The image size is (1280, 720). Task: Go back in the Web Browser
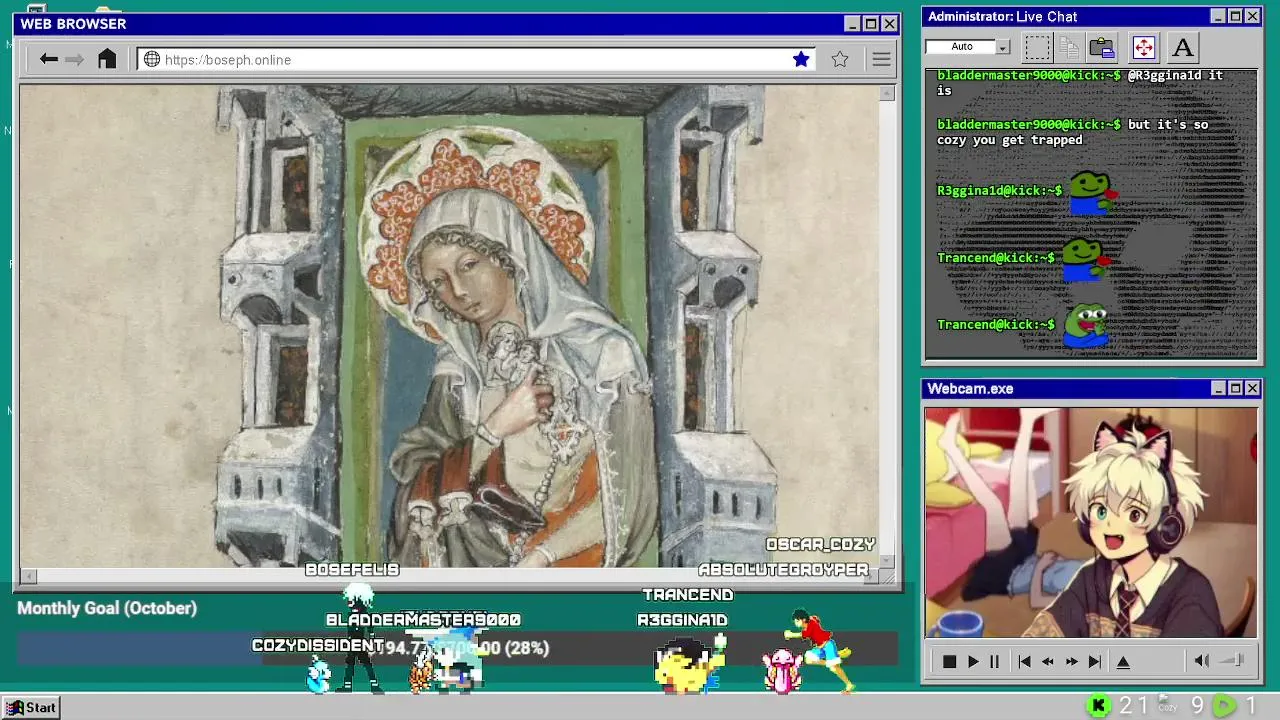(48, 60)
